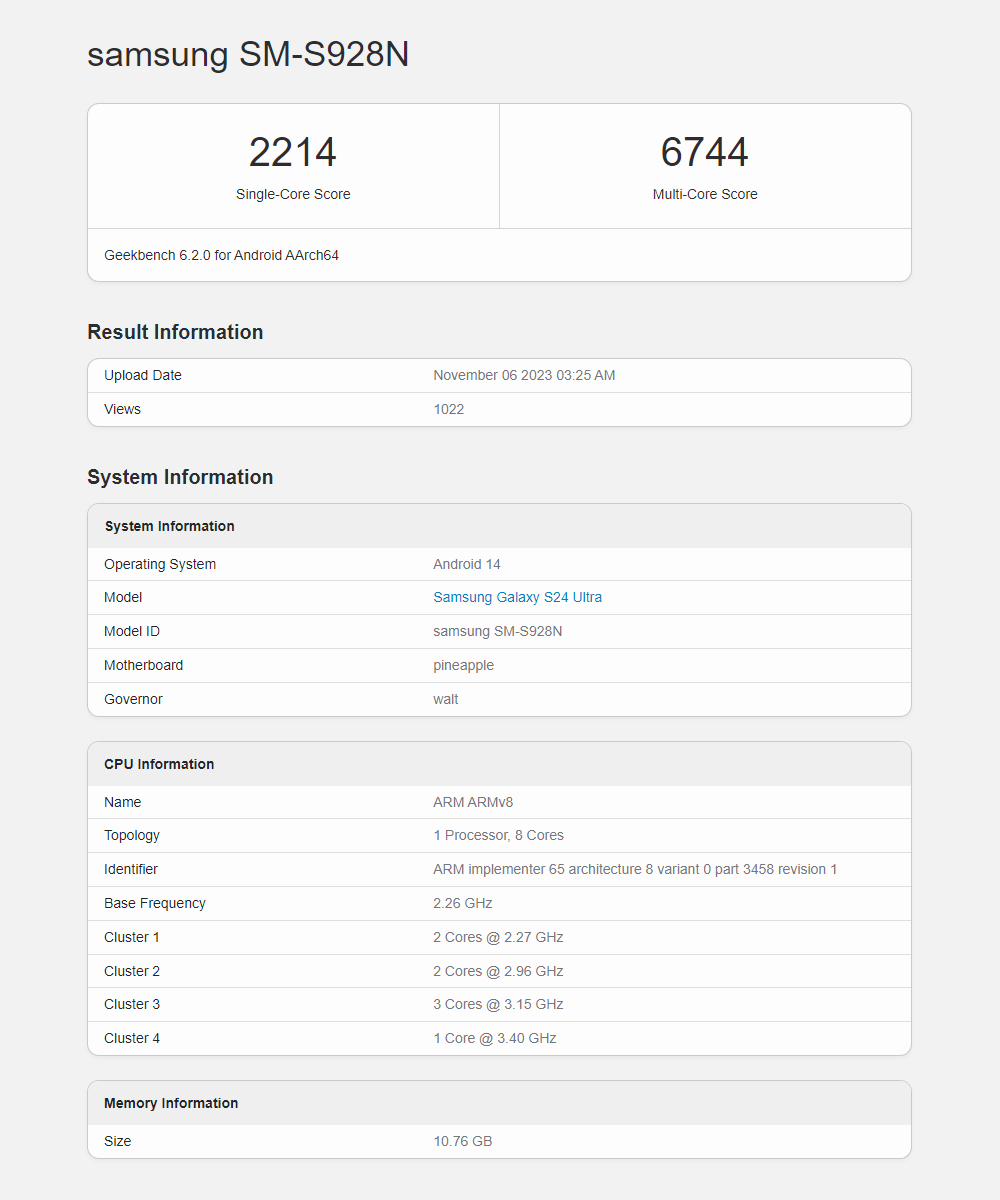The height and width of the screenshot is (1200, 1000).
Task: Select the Operating System label
Action: [x=160, y=564]
